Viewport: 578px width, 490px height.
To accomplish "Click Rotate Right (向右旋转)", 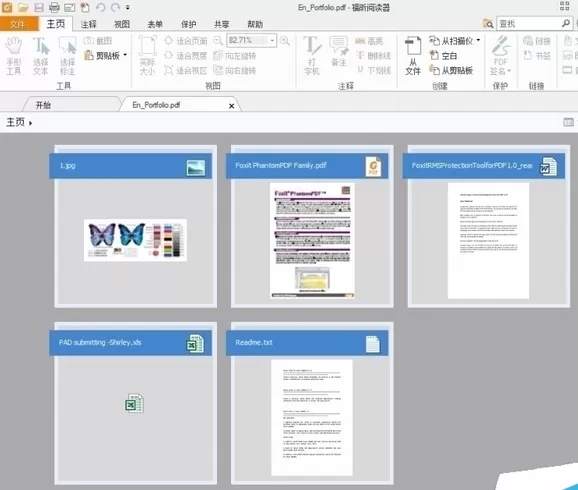I will pyautogui.click(x=235, y=70).
